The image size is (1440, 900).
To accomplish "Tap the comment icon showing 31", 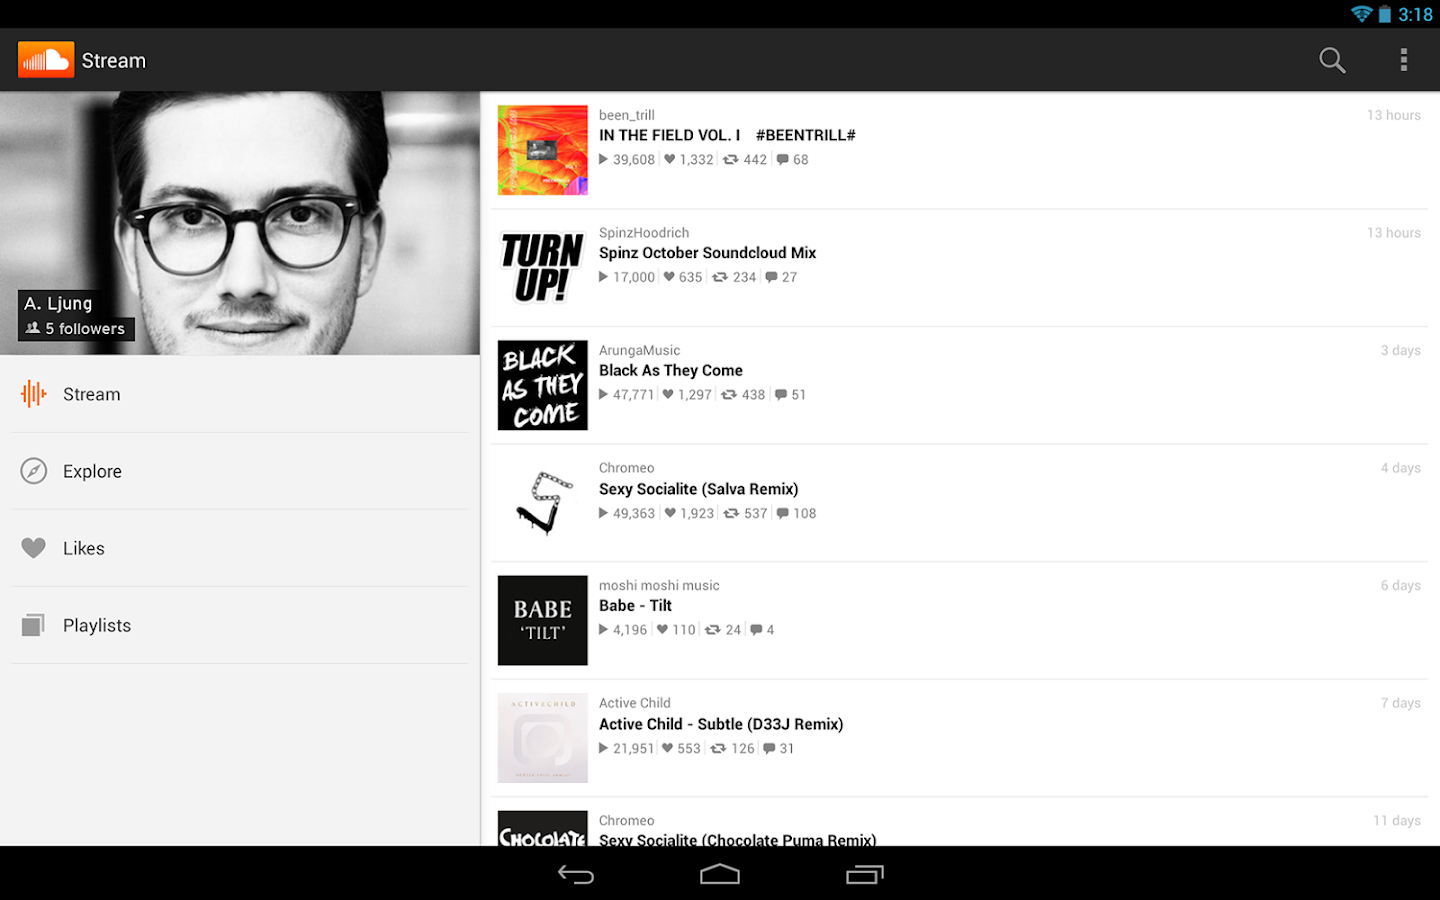I will [770, 748].
